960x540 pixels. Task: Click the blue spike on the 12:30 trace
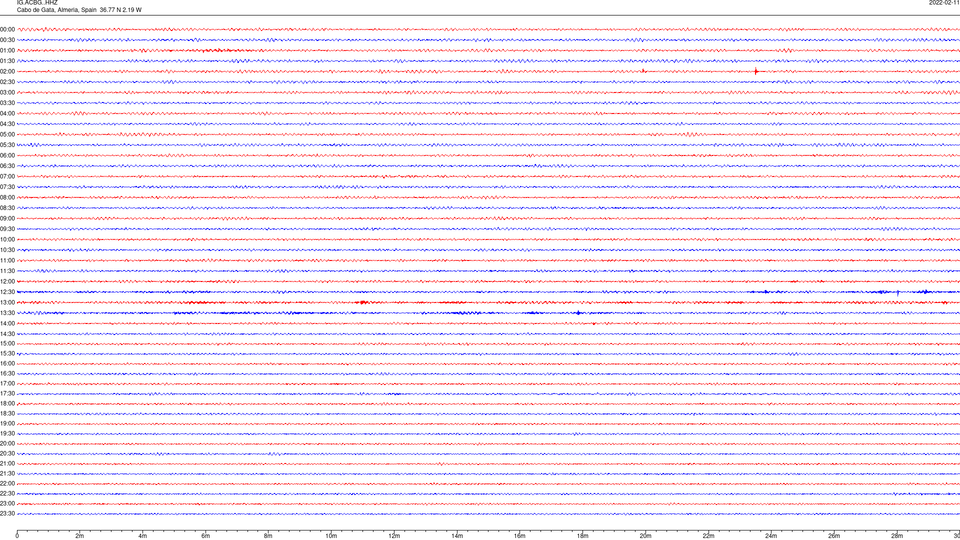click(898, 293)
